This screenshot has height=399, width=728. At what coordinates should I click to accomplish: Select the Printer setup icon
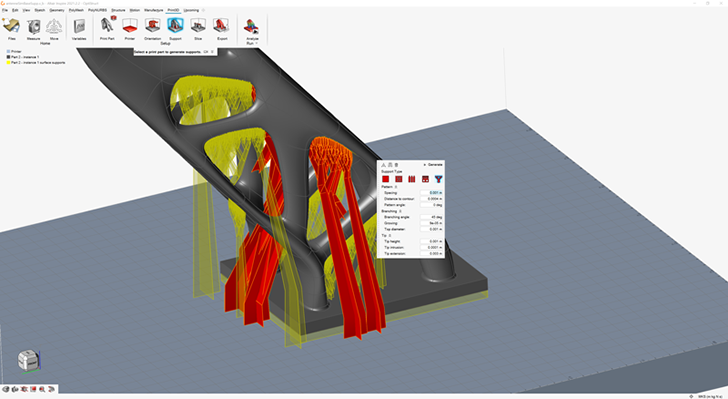[130, 26]
